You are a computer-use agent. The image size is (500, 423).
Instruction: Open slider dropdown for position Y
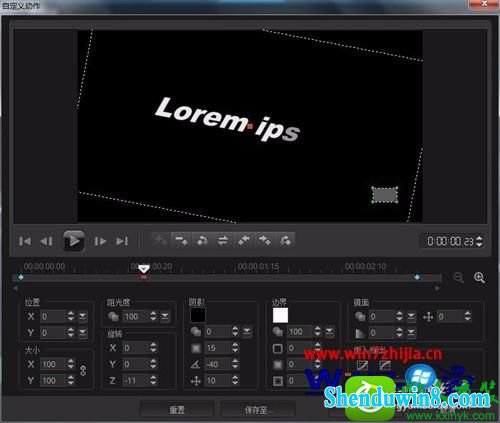[x=83, y=332]
